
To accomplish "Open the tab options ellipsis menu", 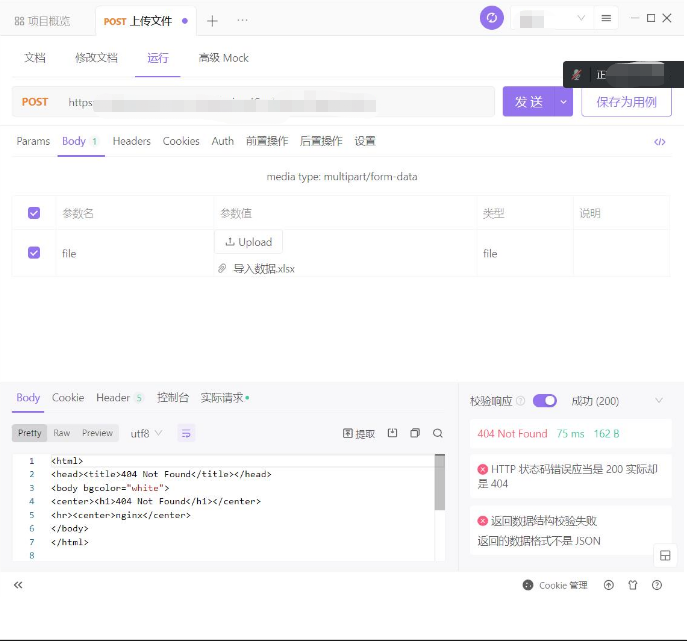I will [242, 20].
